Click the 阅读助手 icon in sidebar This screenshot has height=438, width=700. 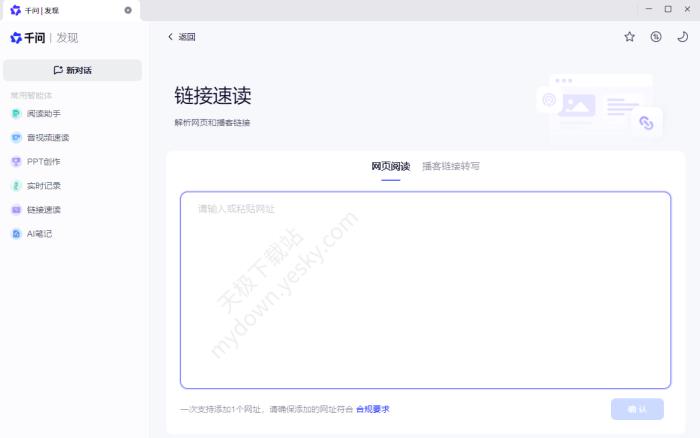click(x=16, y=114)
